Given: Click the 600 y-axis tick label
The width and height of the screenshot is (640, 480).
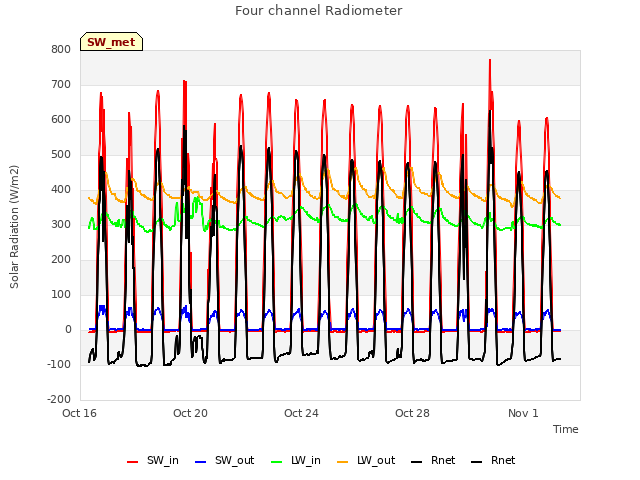Looking at the screenshot, I should coord(61,120).
